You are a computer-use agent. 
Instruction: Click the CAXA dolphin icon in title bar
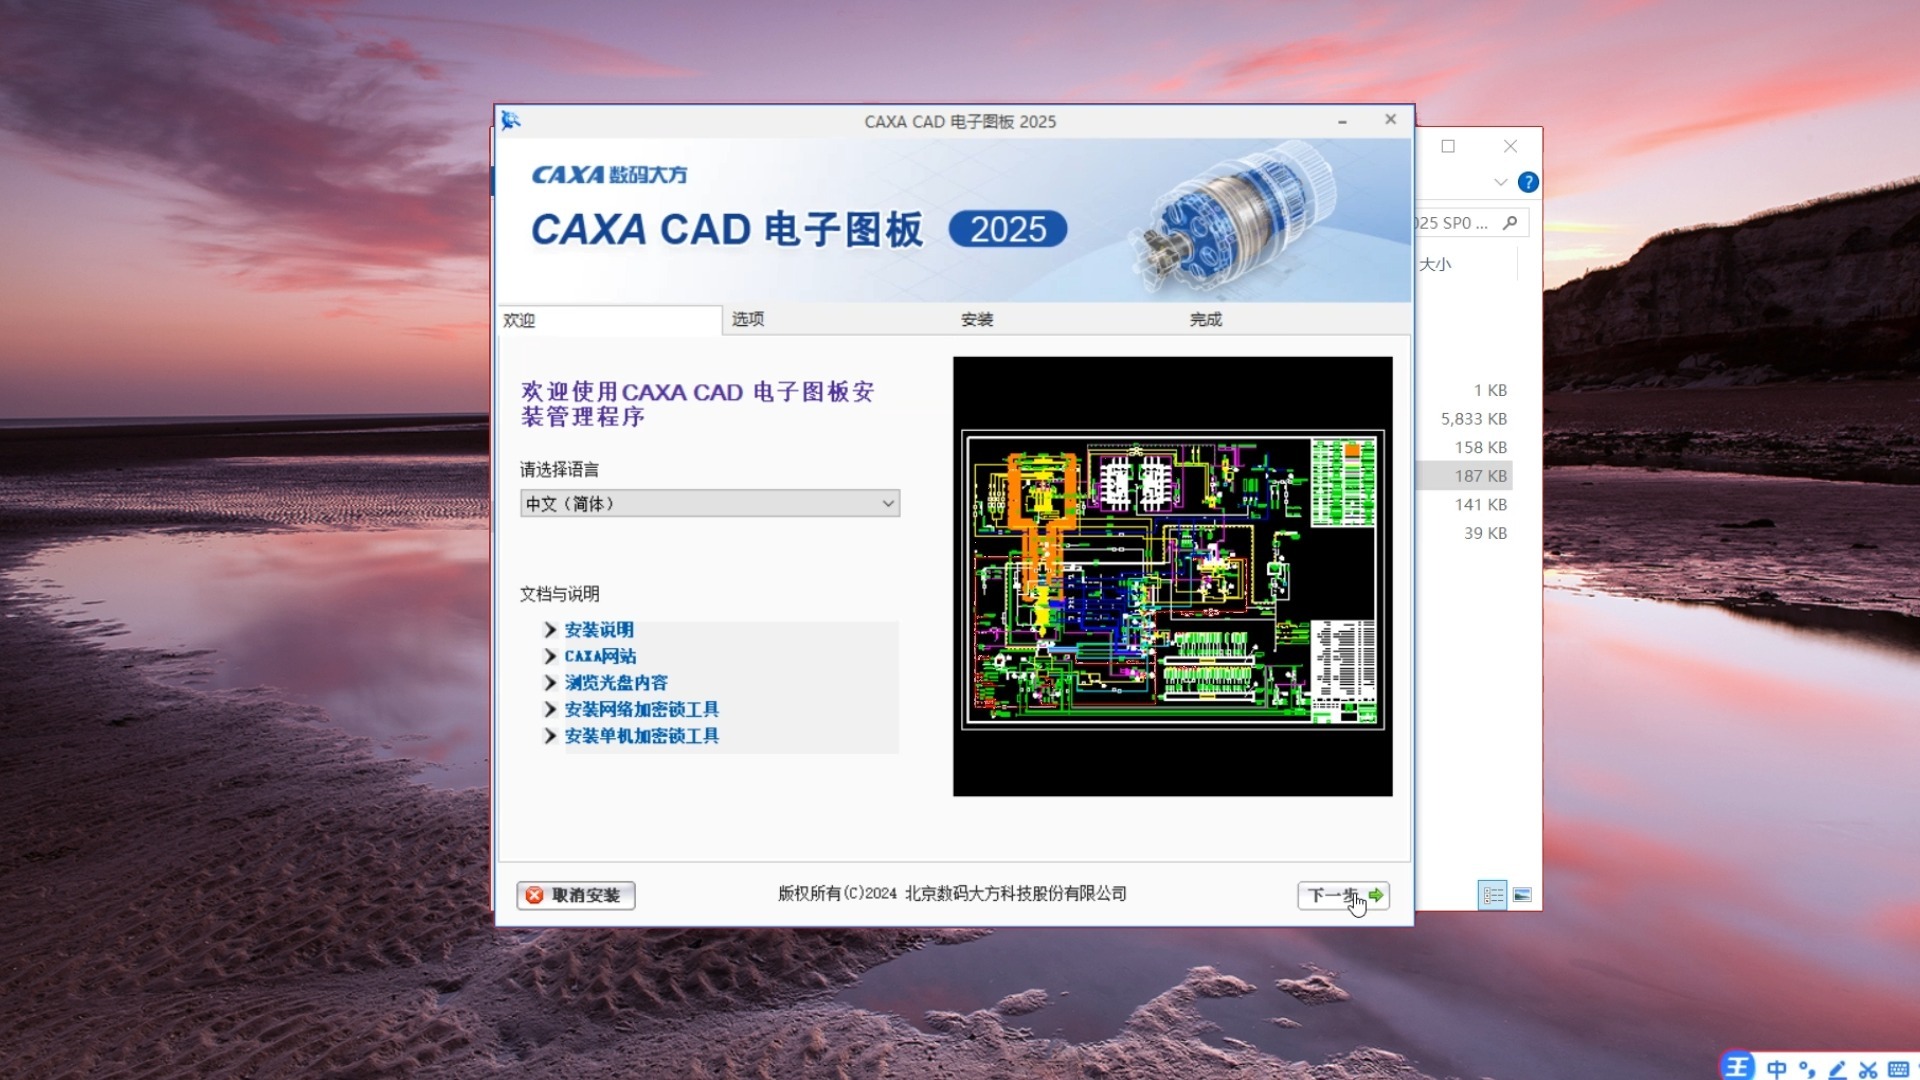(x=511, y=120)
